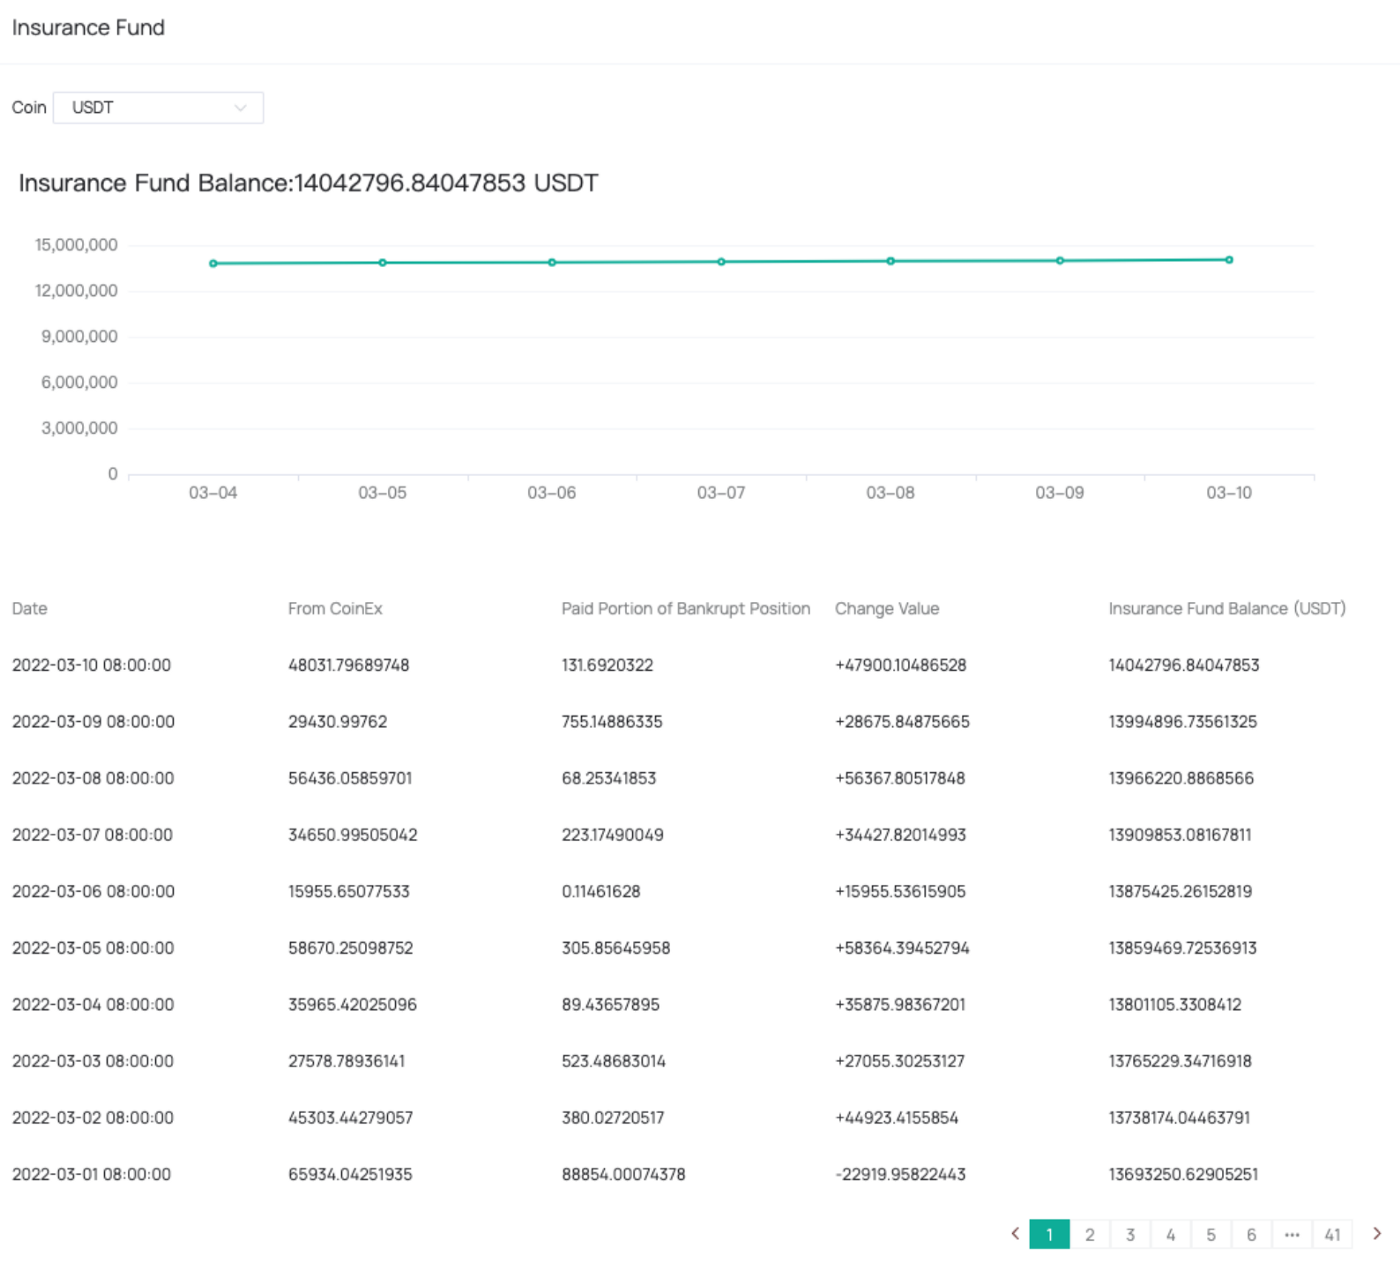
Task: Open the USDT coin dropdown
Action: 158,108
